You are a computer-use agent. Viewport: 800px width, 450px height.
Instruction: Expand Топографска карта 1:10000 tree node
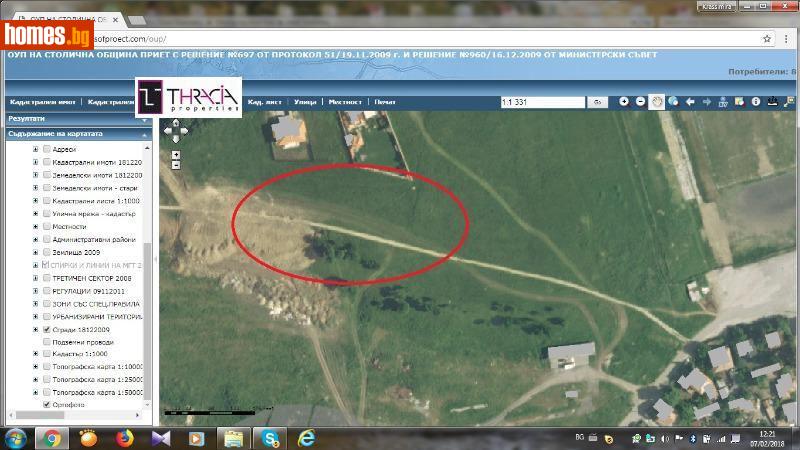(x=36, y=366)
